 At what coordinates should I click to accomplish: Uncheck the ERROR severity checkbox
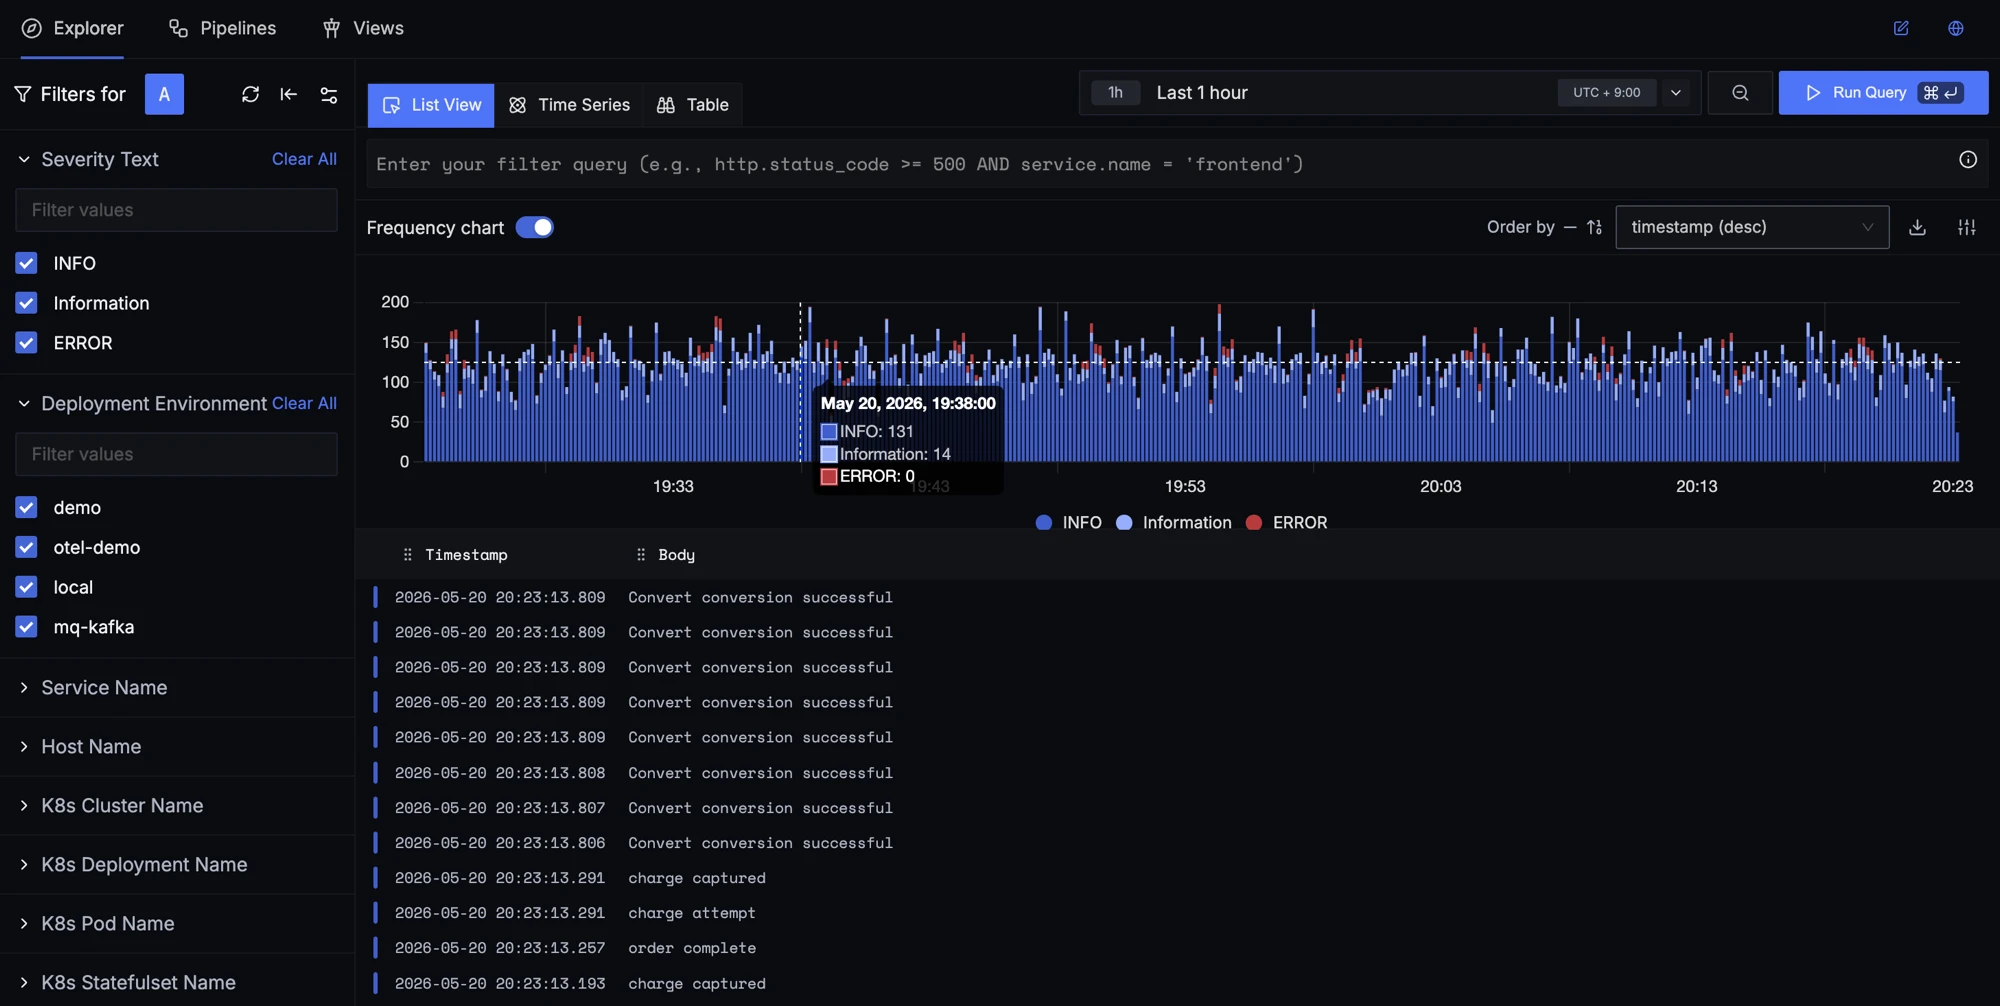click(27, 343)
